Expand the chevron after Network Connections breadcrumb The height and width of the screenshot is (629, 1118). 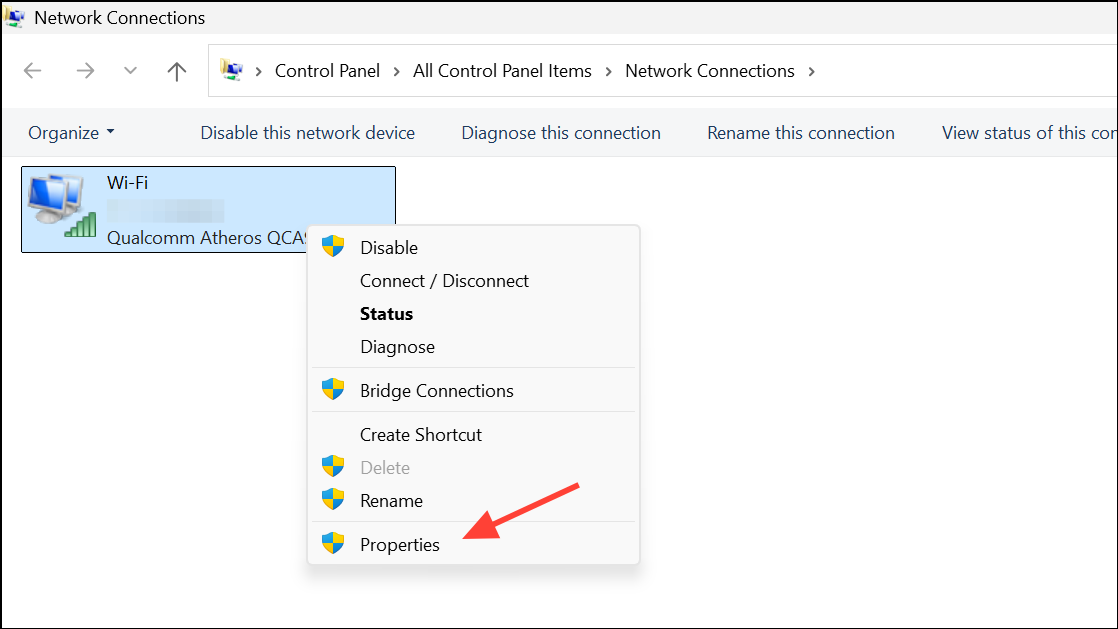pos(811,71)
